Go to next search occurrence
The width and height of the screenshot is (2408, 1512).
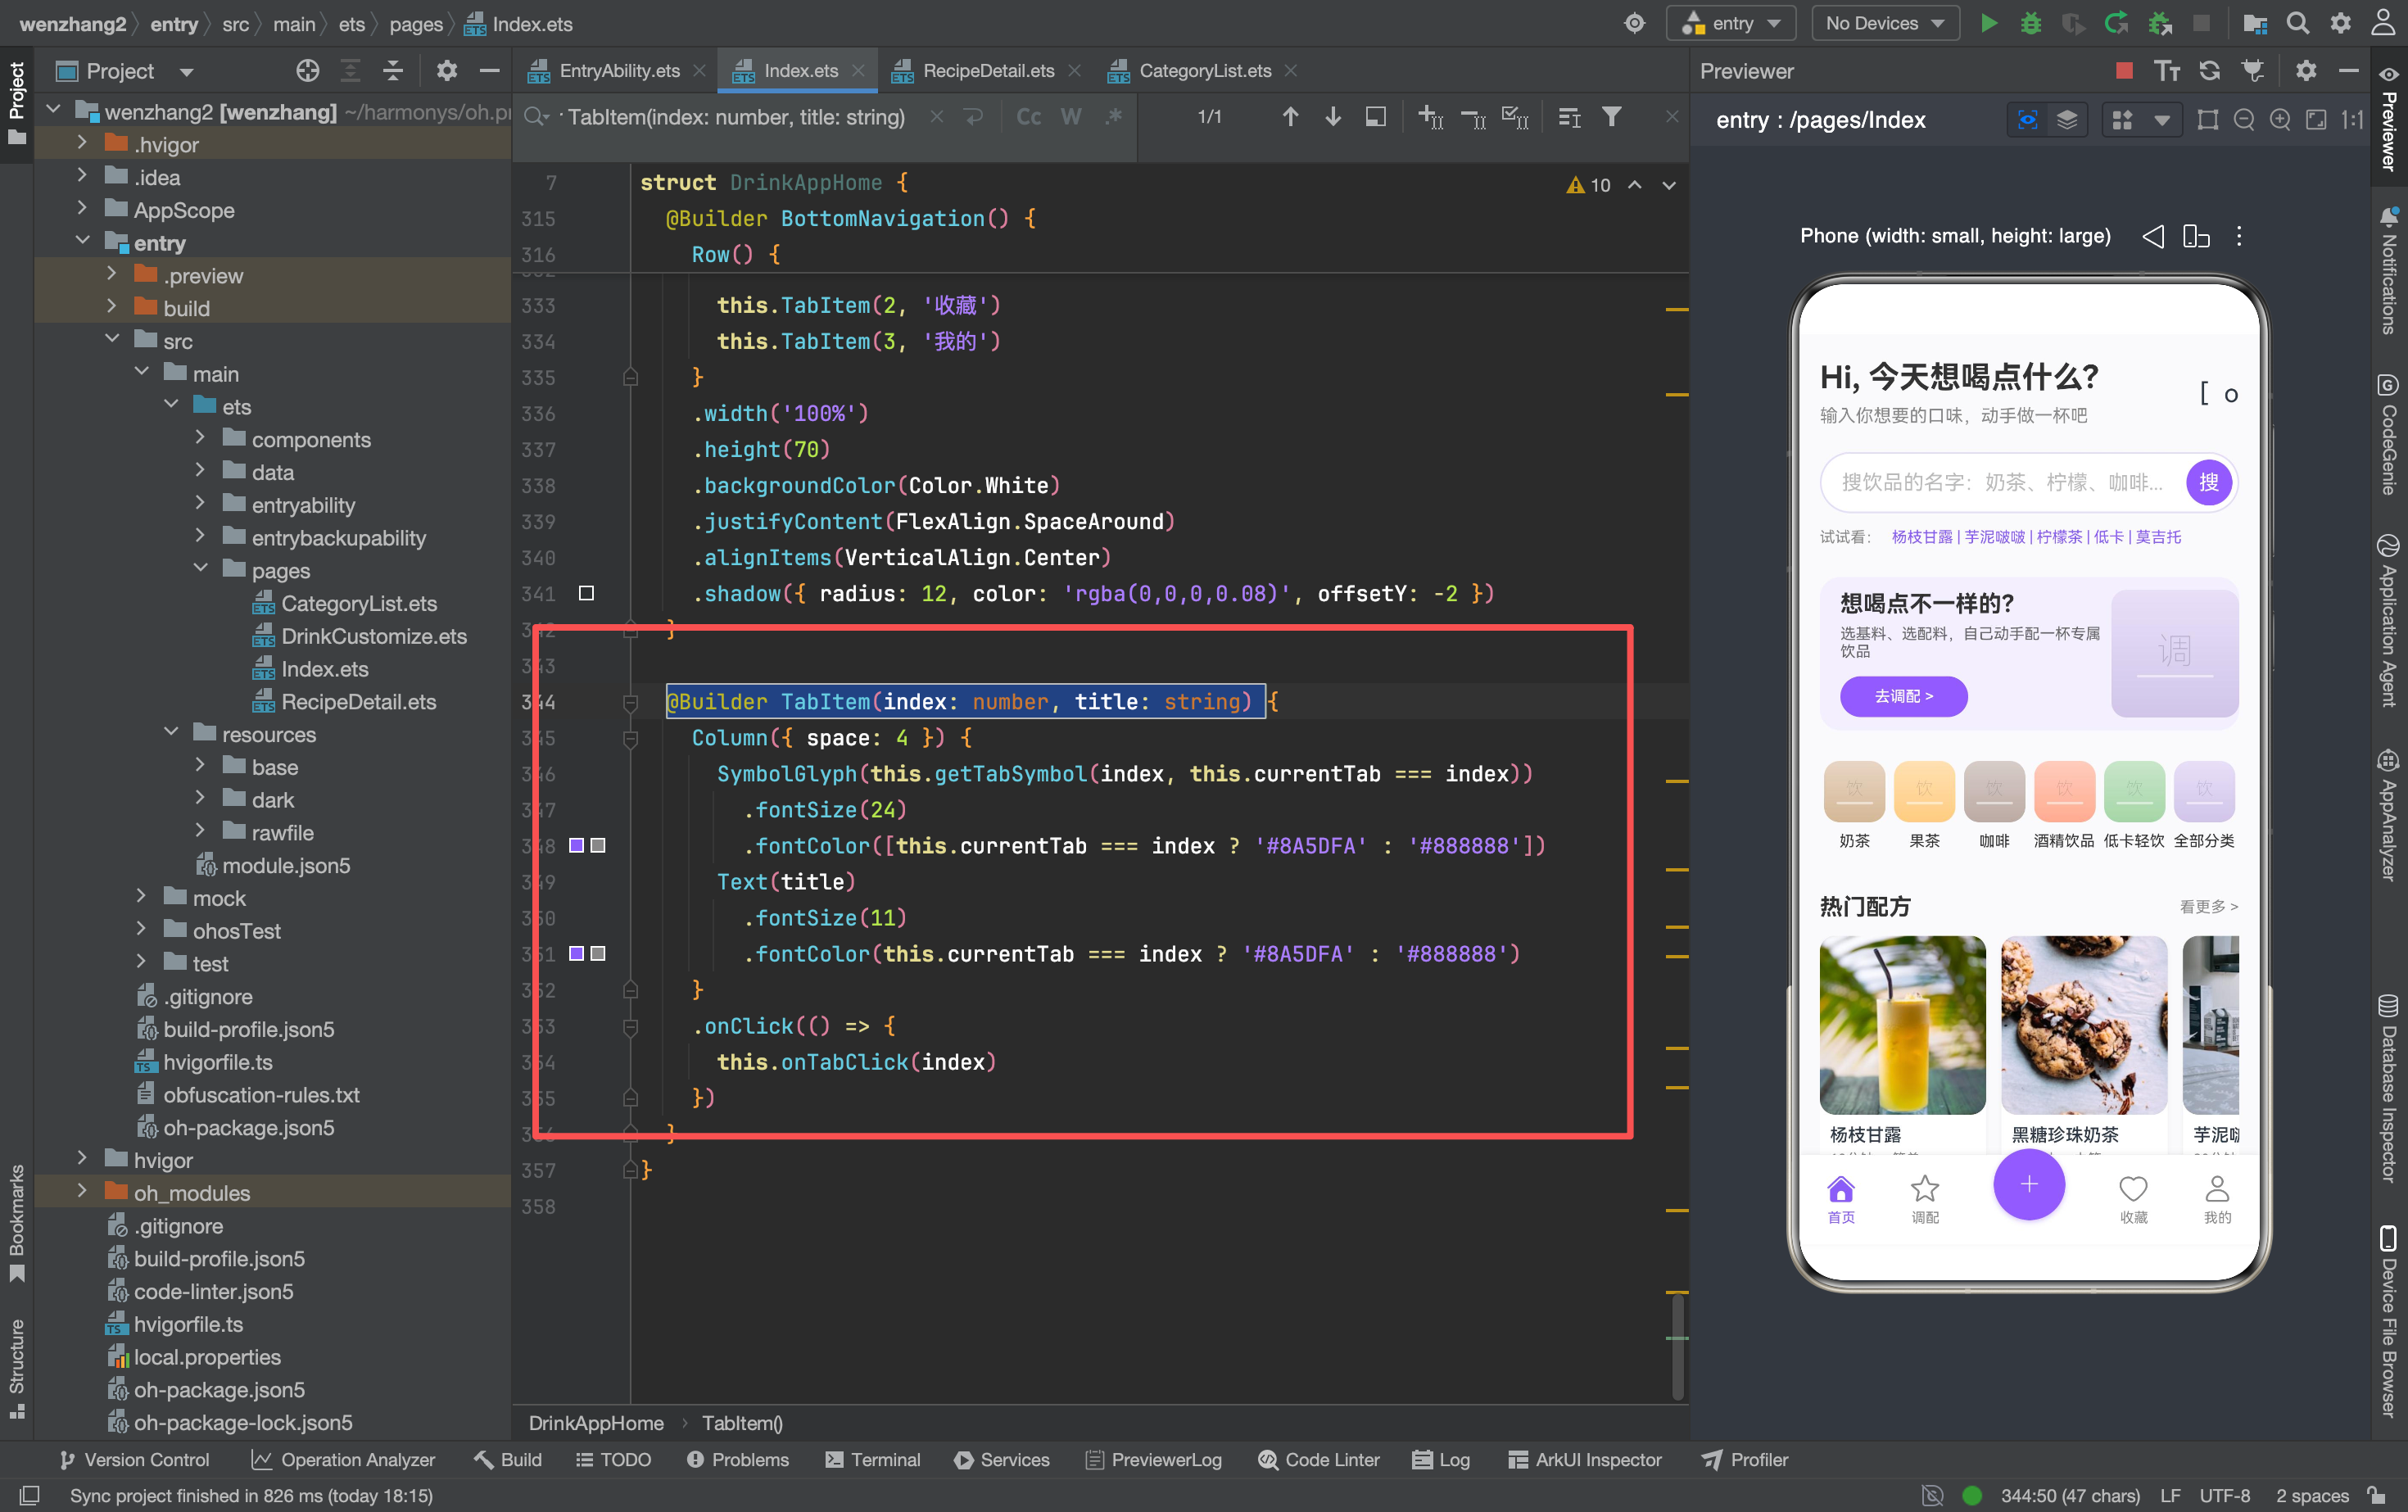[x=1332, y=117]
